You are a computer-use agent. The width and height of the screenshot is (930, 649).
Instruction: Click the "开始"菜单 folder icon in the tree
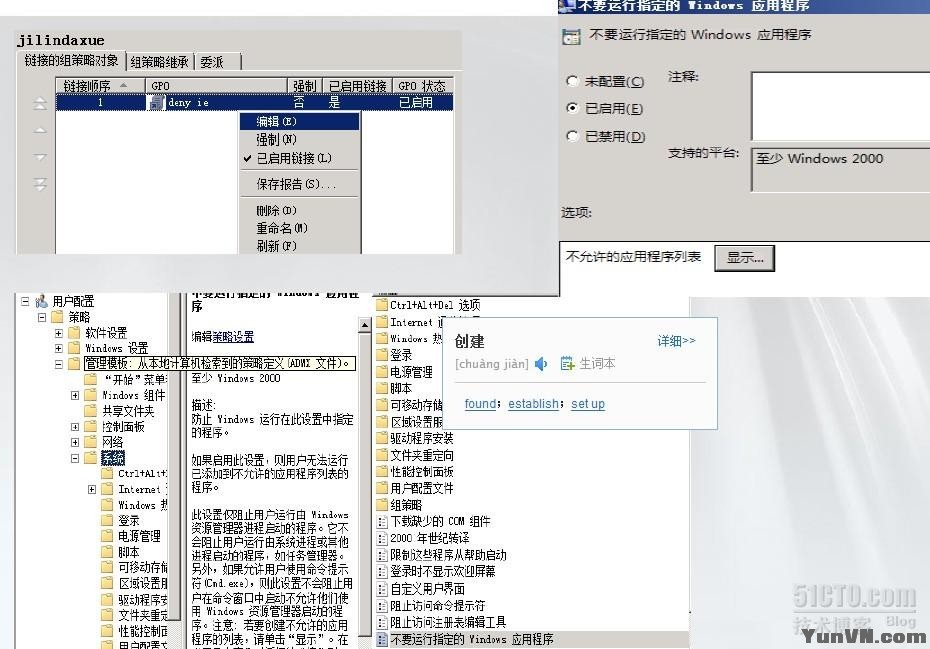pos(91,379)
